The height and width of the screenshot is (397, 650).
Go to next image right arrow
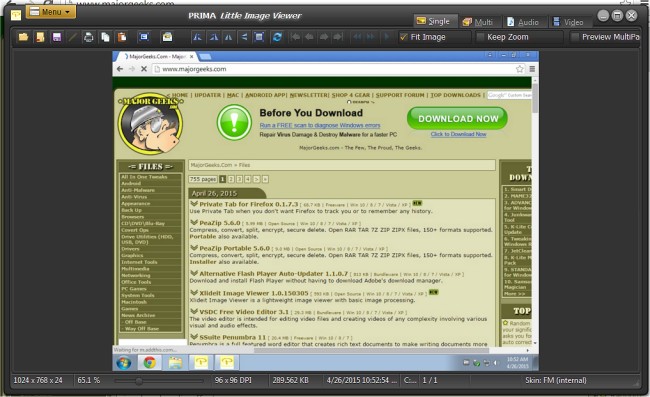[324, 37]
